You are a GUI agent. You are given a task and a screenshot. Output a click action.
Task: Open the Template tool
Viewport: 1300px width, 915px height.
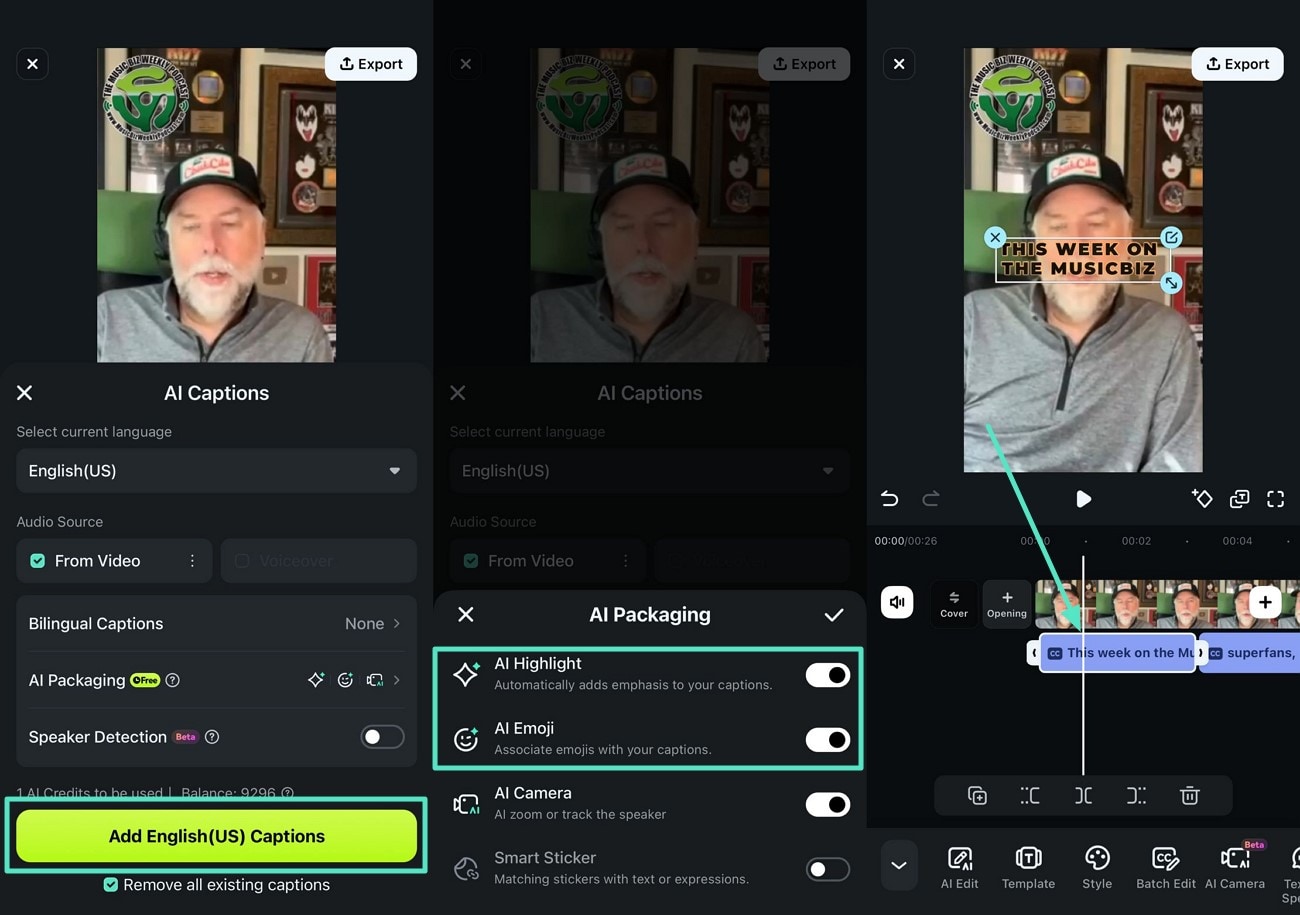tap(1028, 867)
